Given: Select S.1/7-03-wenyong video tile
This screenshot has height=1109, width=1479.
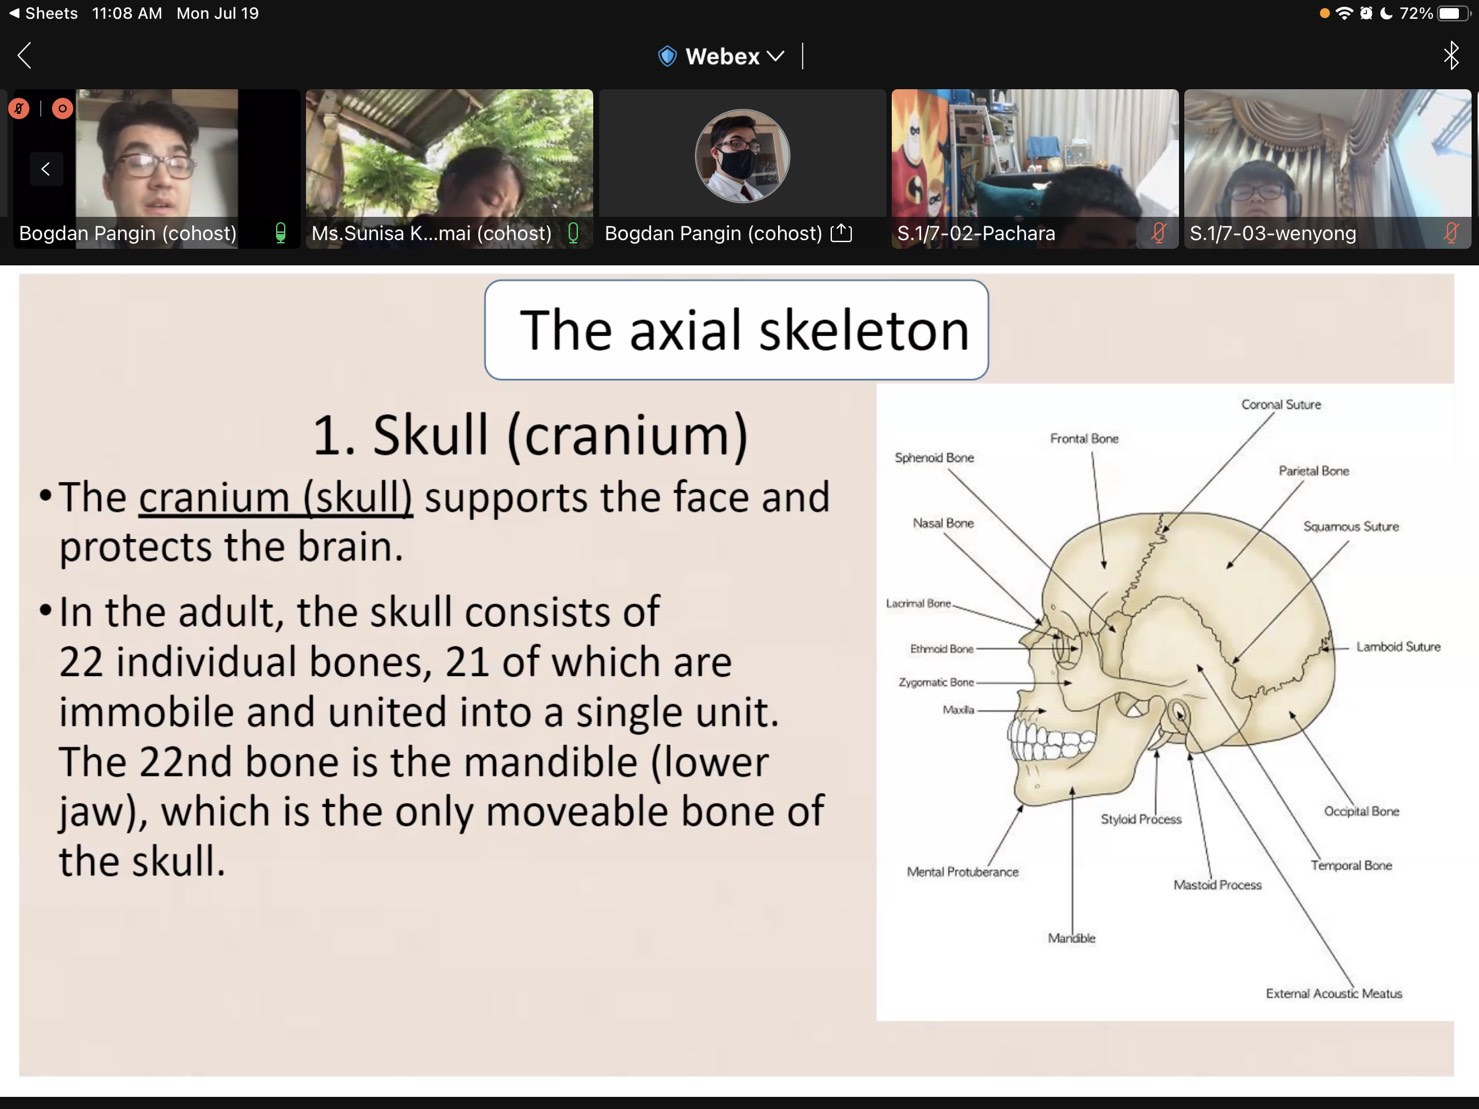Looking at the screenshot, I should coord(1327,169).
